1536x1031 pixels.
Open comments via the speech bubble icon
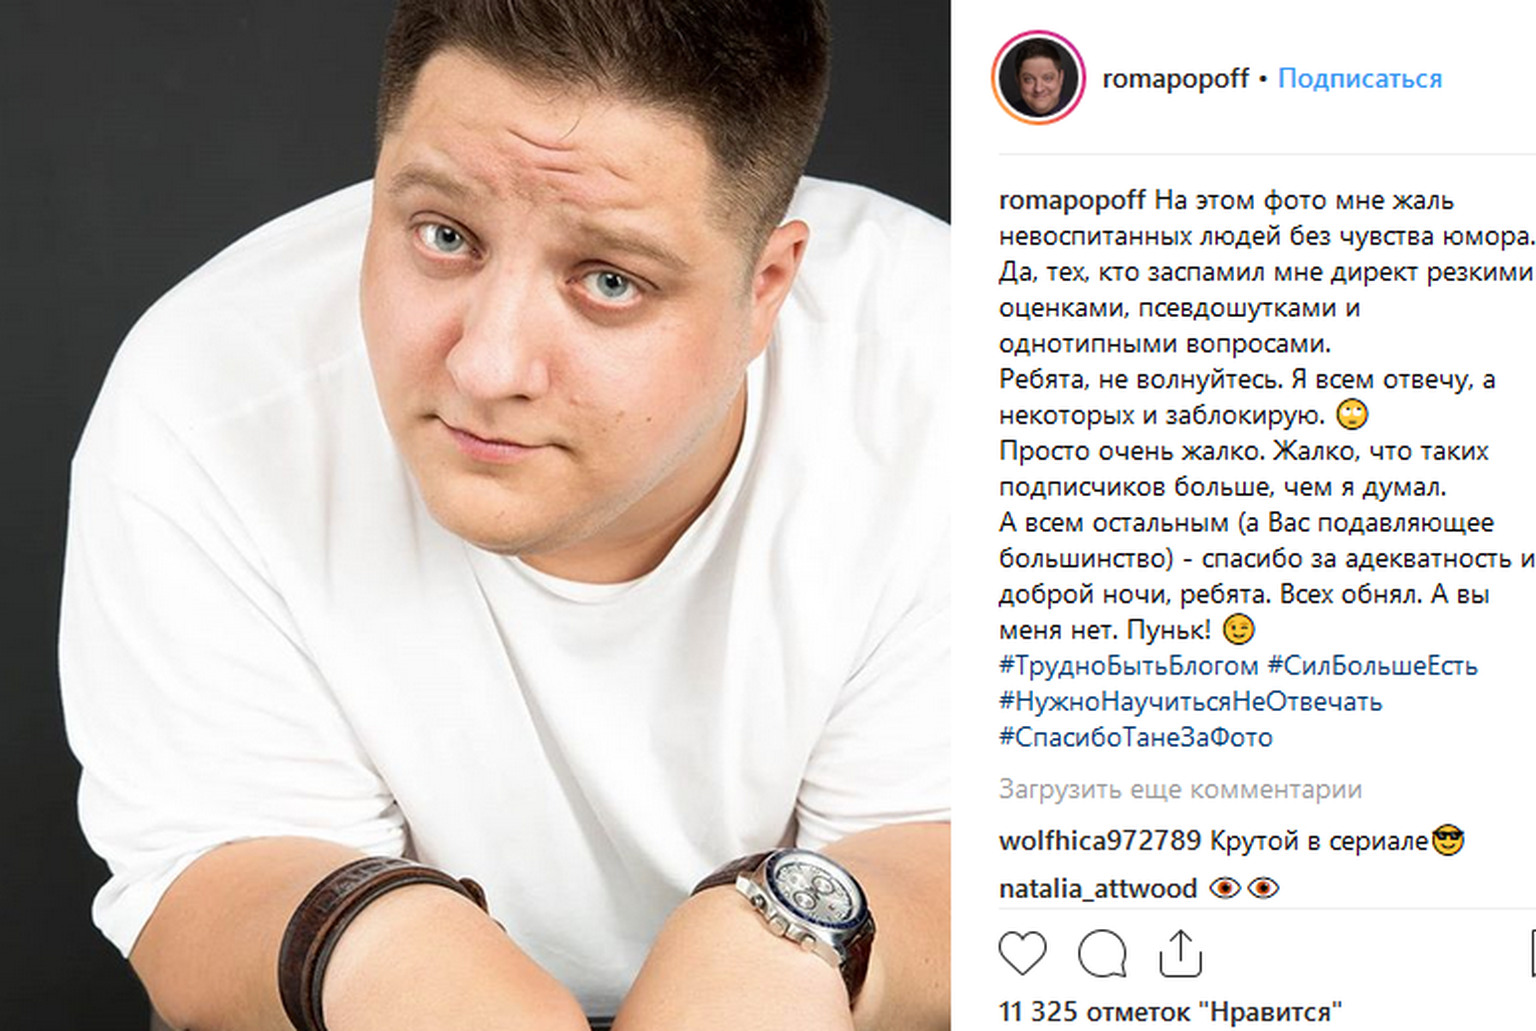pyautogui.click(x=1102, y=953)
